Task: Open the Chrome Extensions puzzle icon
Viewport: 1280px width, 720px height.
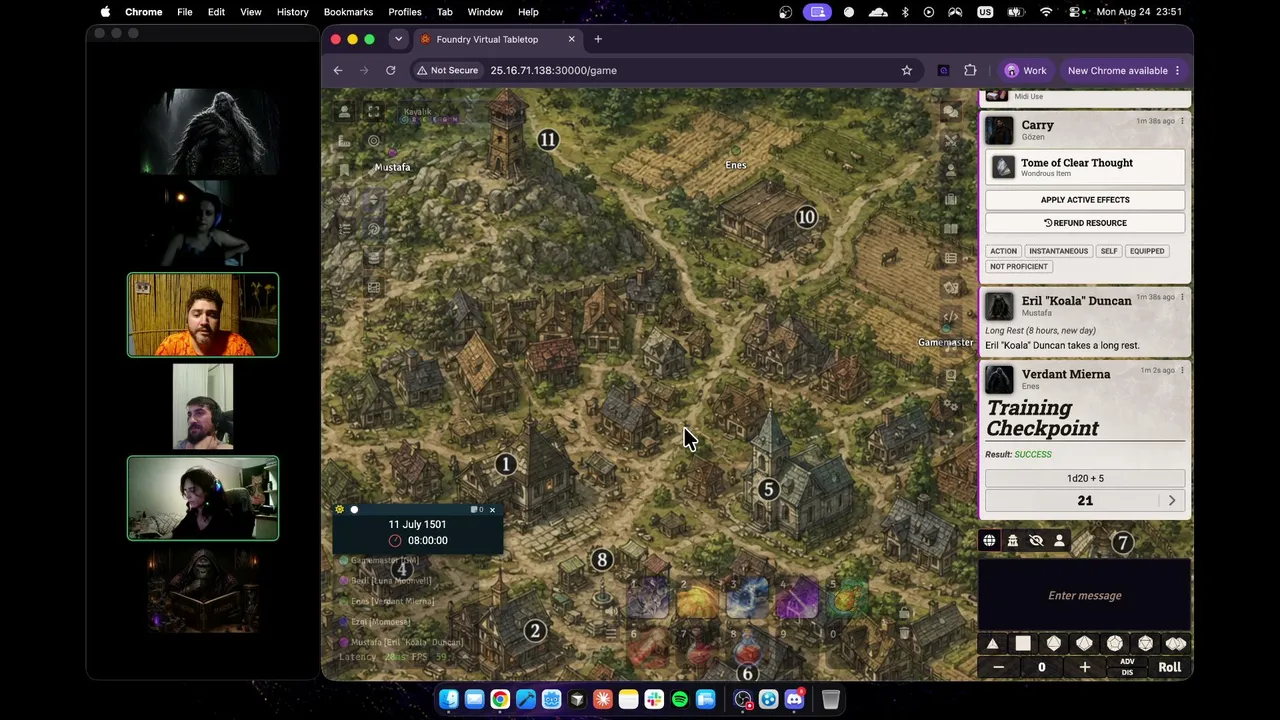Action: [970, 70]
